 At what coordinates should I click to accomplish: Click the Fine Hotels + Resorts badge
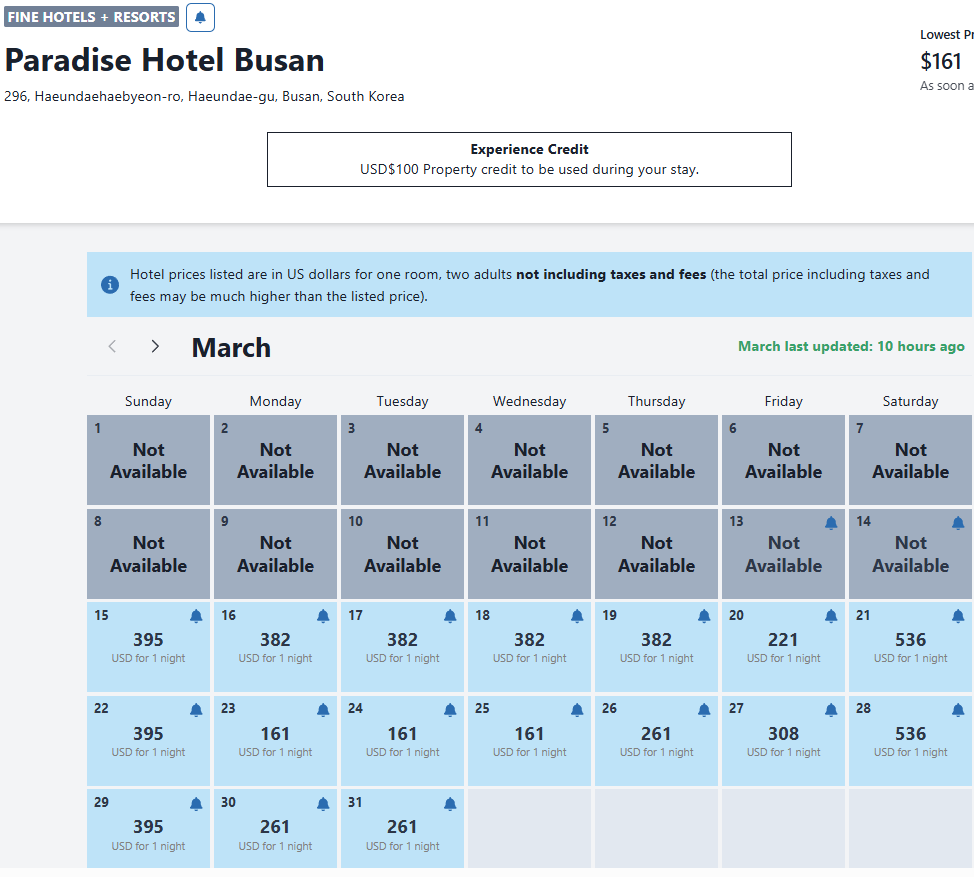point(91,17)
